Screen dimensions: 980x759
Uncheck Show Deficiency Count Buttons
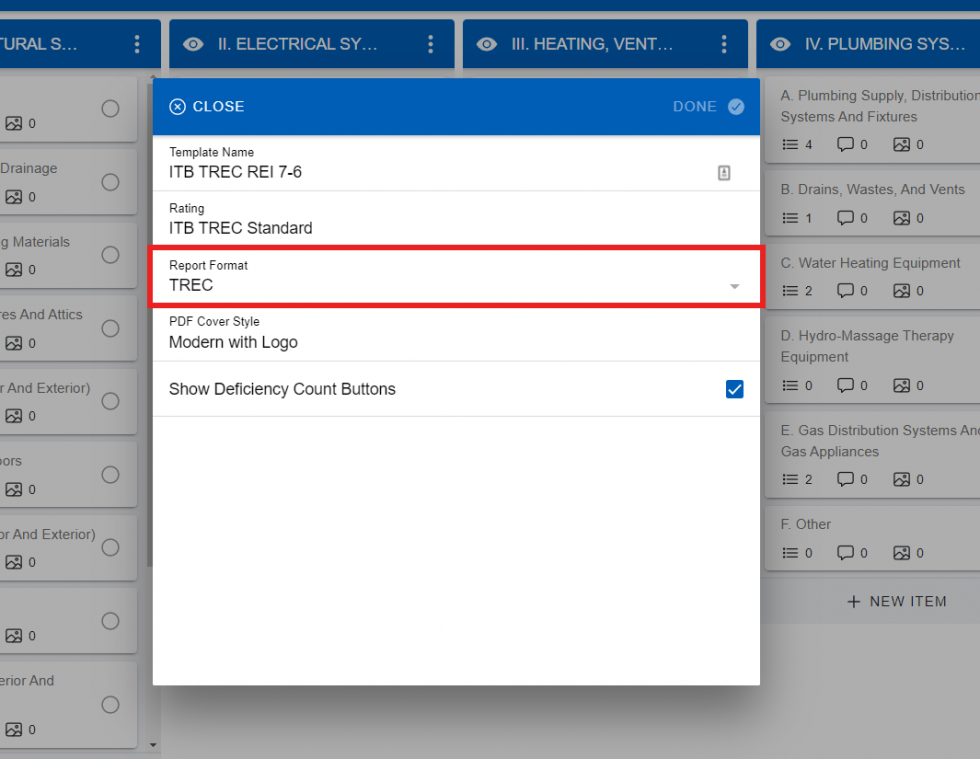[x=735, y=390]
